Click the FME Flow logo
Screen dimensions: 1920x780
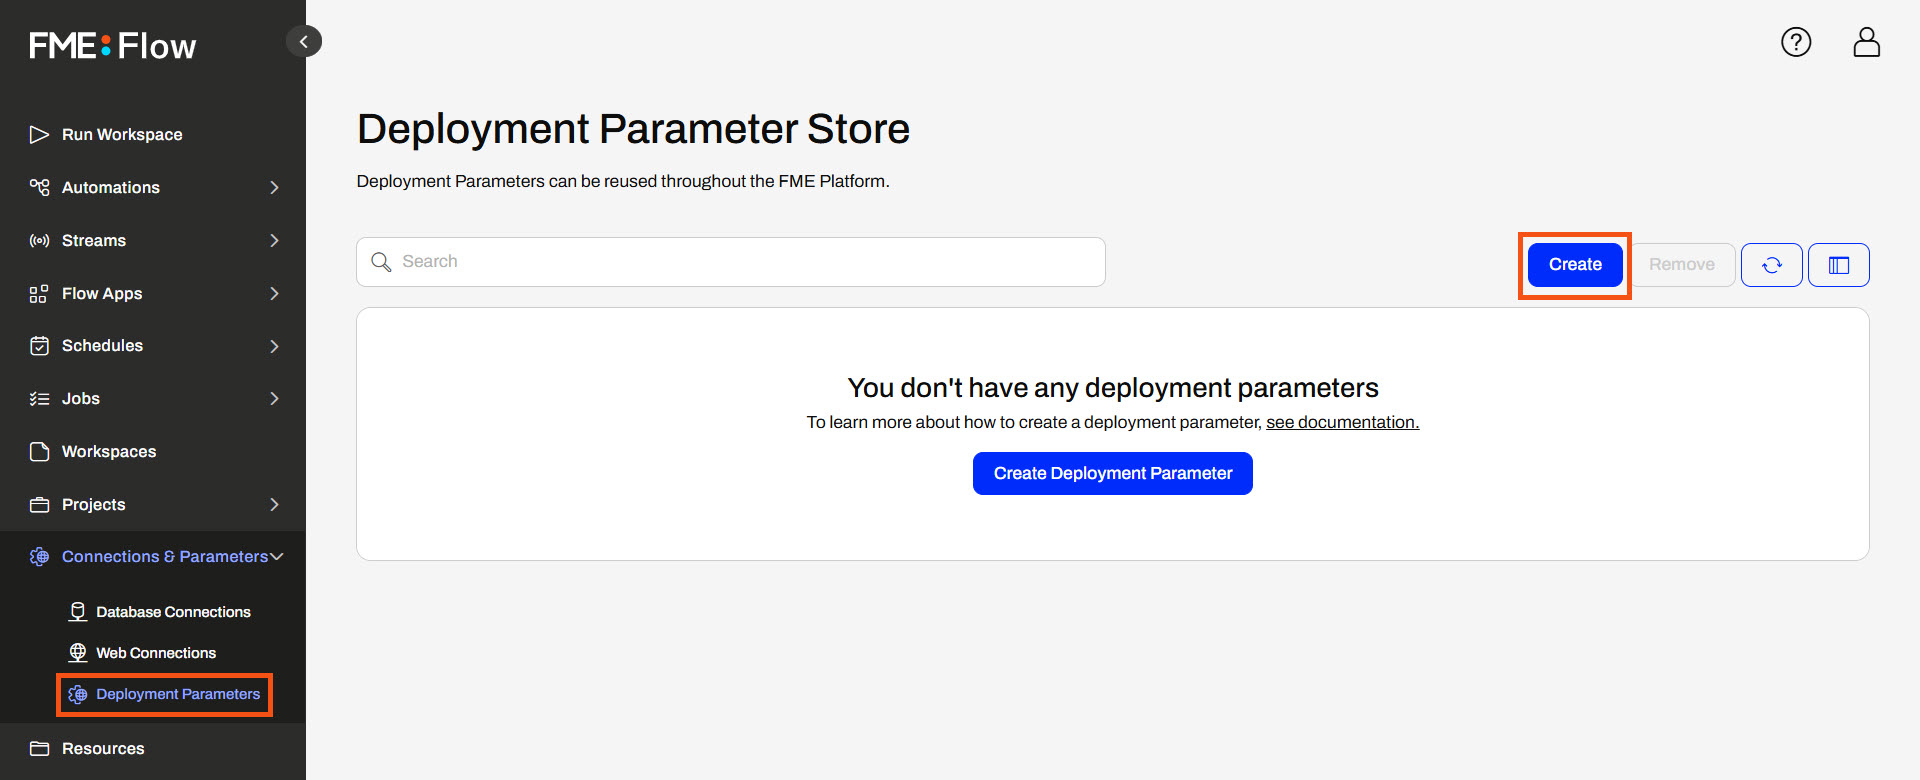(x=113, y=46)
